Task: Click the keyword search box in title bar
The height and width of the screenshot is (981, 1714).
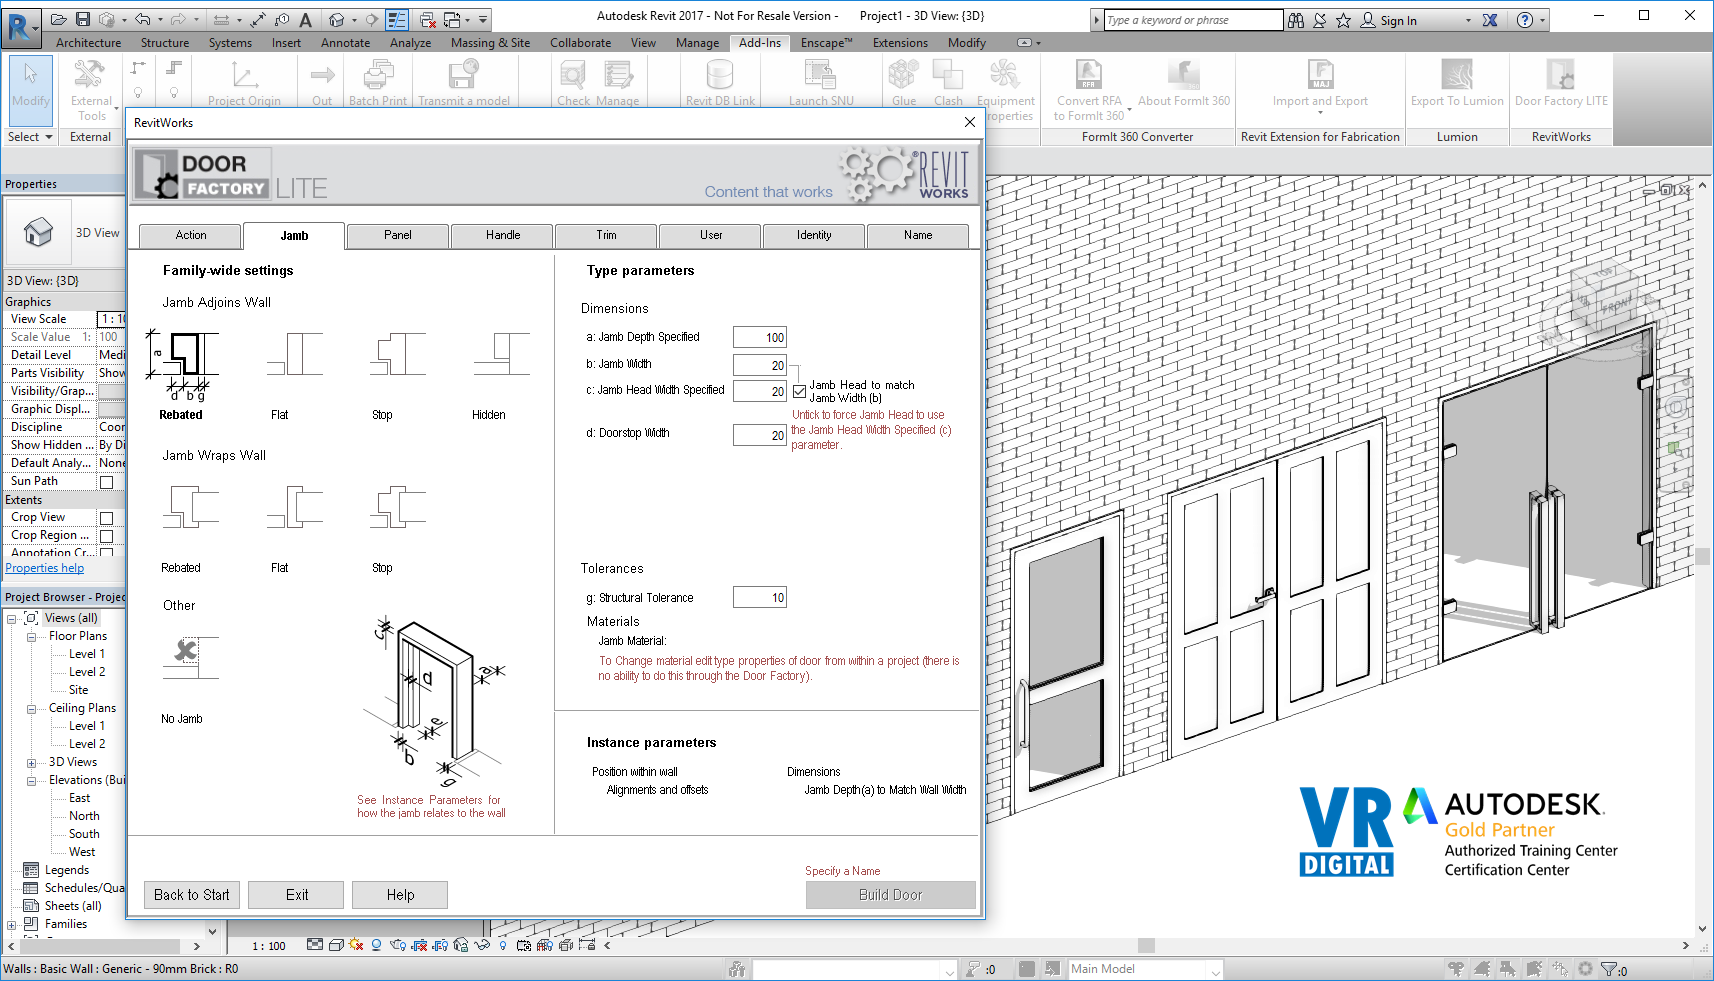Action: [1193, 20]
